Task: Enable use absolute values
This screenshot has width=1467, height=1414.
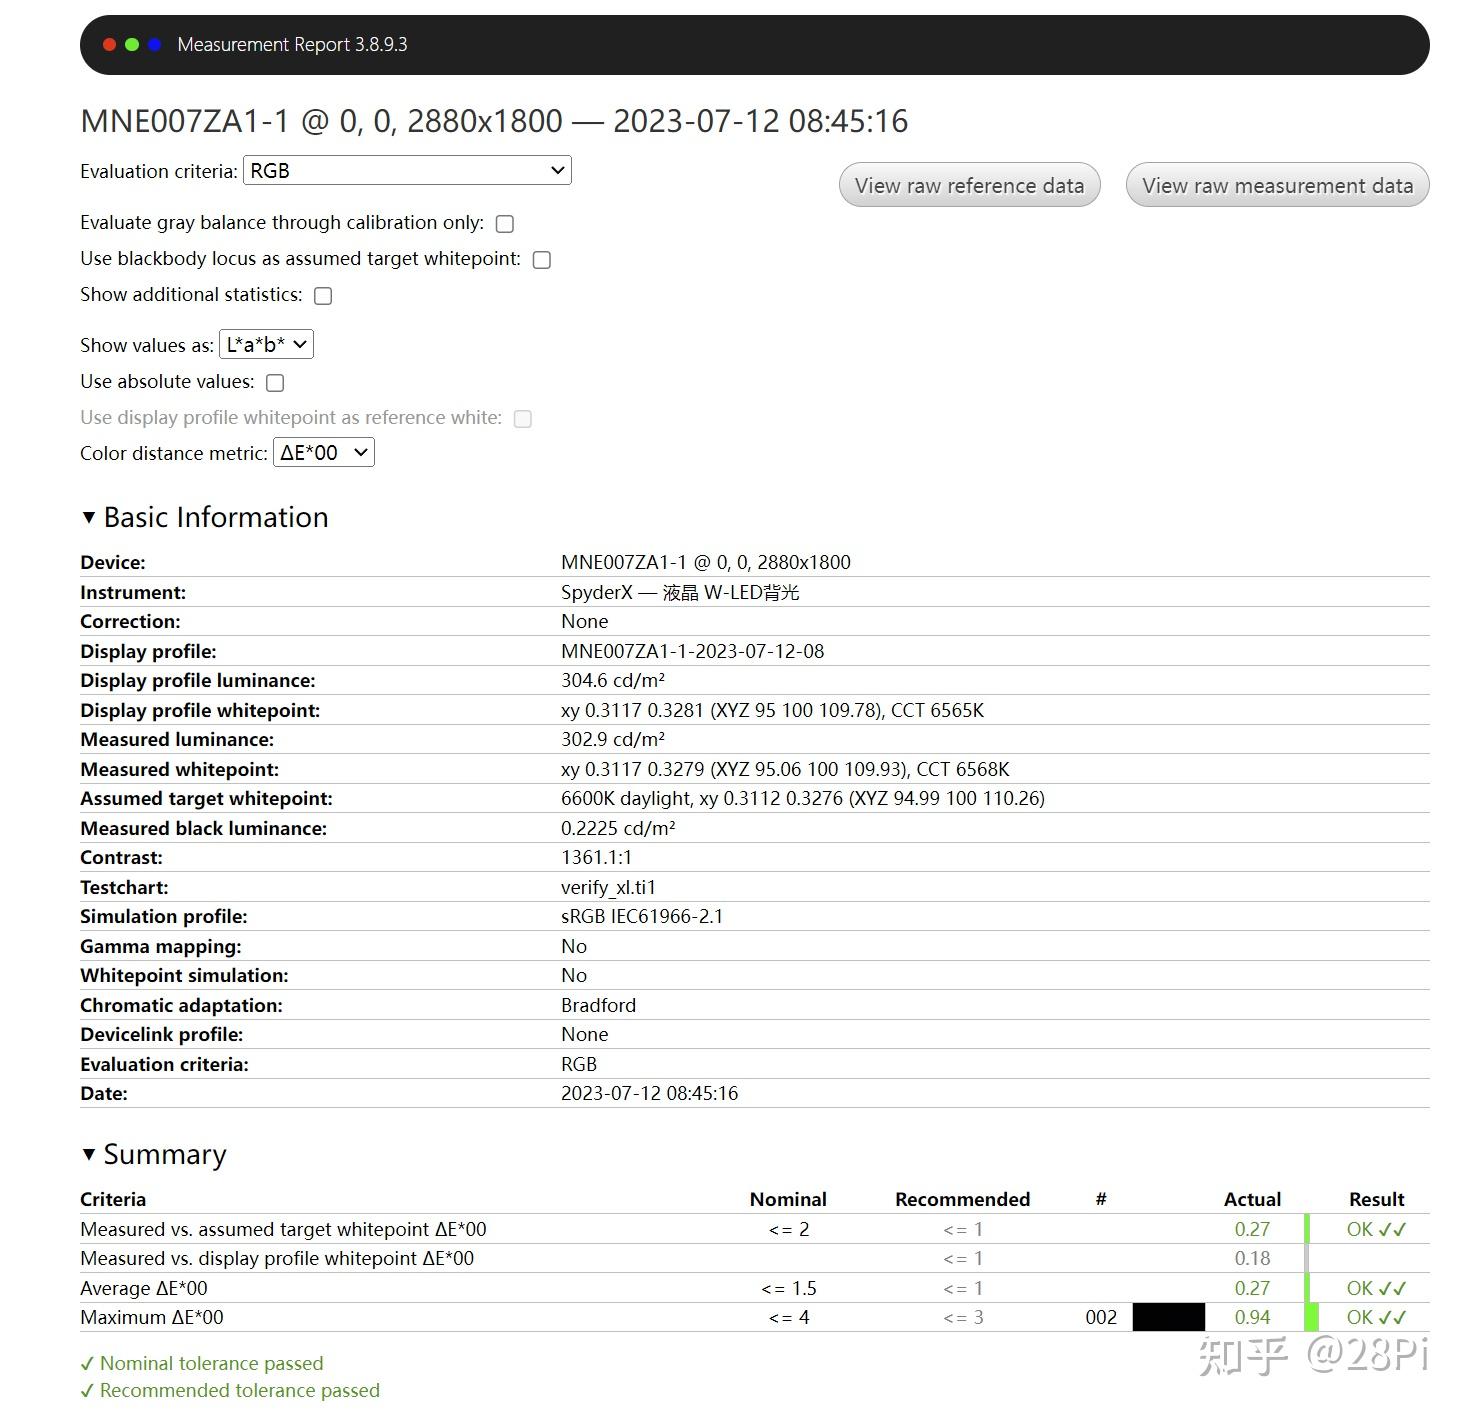Action: pos(275,382)
